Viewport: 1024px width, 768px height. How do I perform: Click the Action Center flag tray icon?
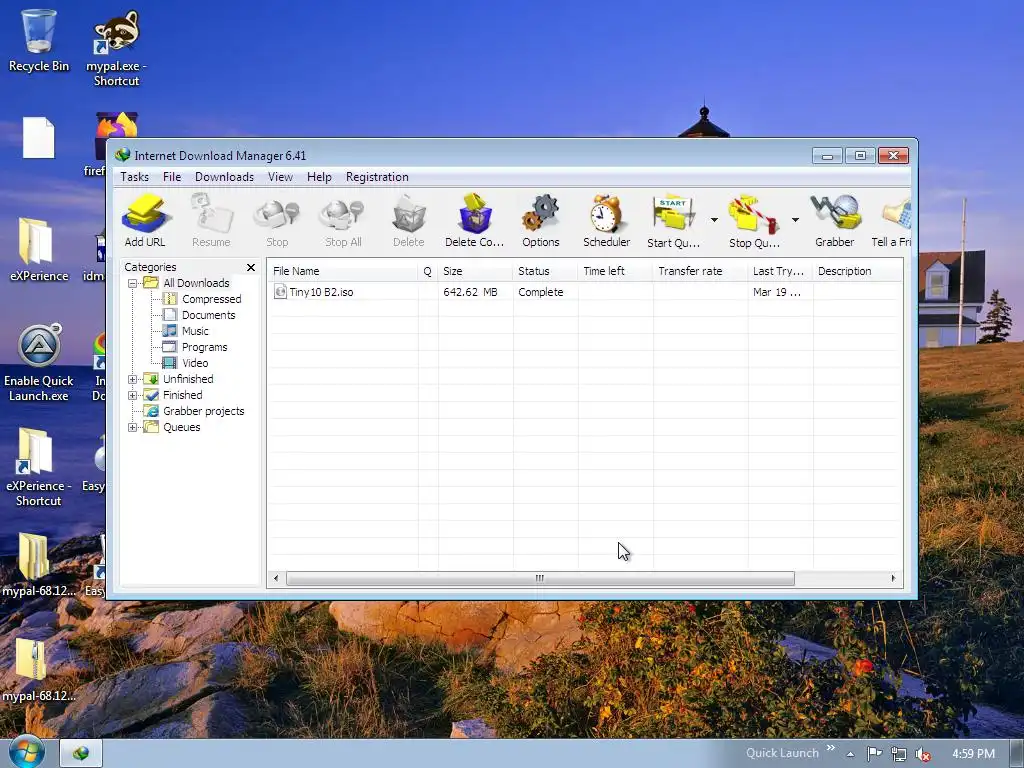pyautogui.click(x=874, y=754)
